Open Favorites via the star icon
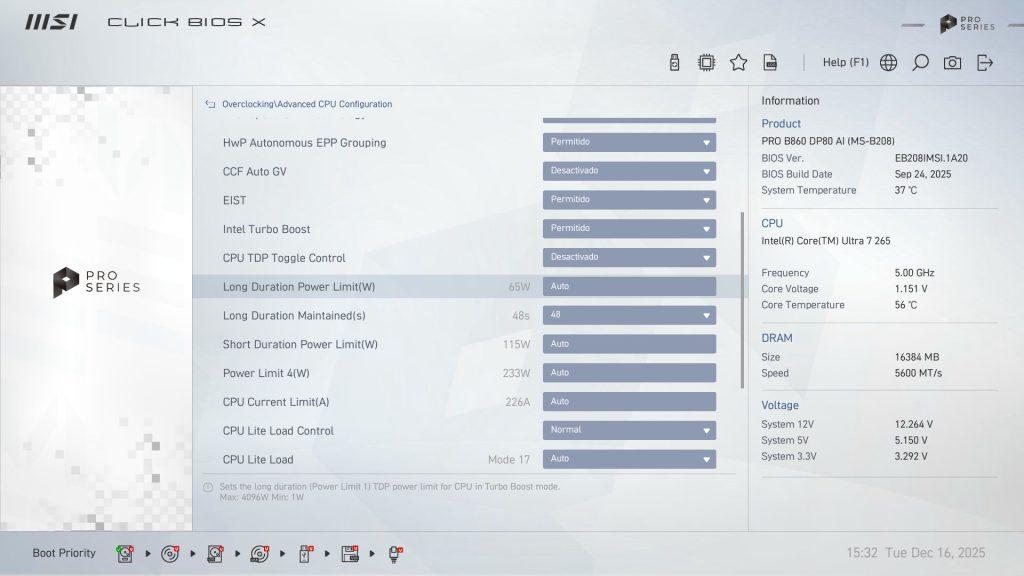Screen dimensions: 1024x576 coord(739,63)
